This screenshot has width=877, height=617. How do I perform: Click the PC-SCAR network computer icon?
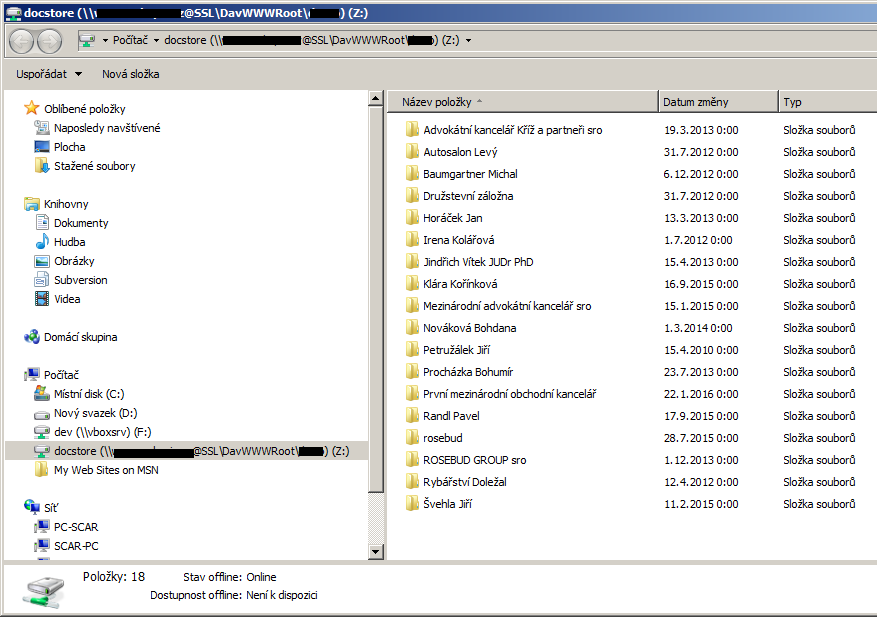click(42, 527)
